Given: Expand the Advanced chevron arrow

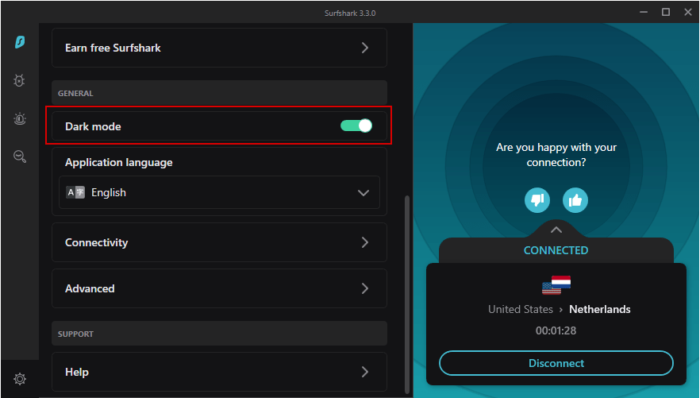Looking at the screenshot, I should tap(365, 288).
